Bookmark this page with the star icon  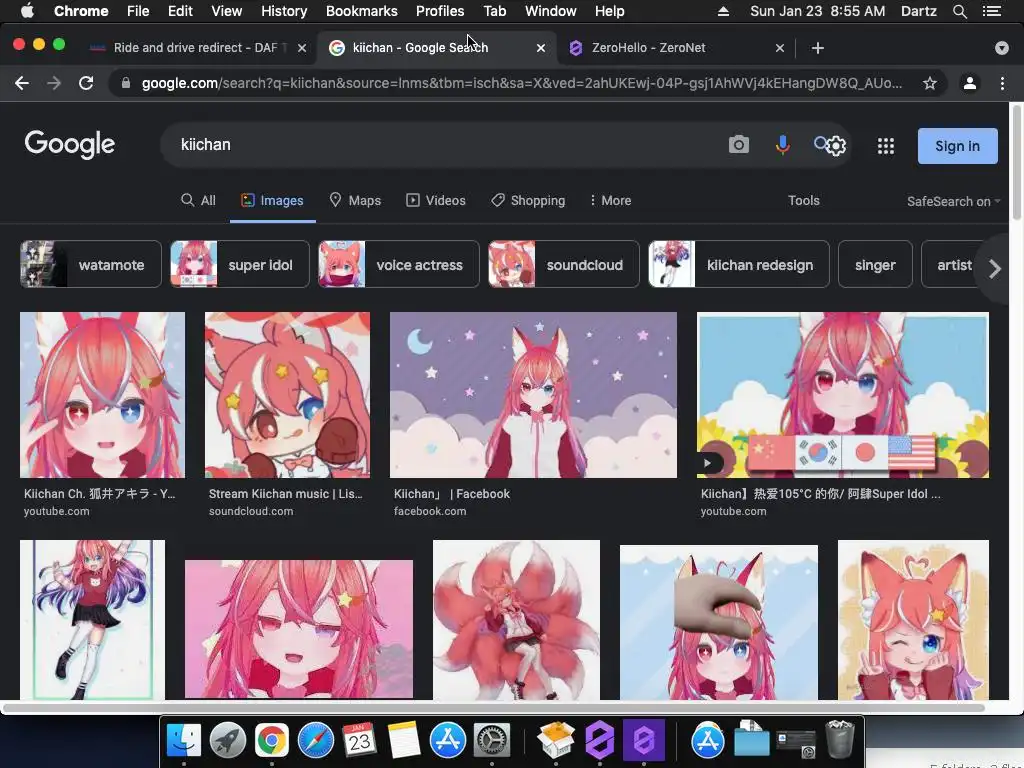pyautogui.click(x=929, y=83)
